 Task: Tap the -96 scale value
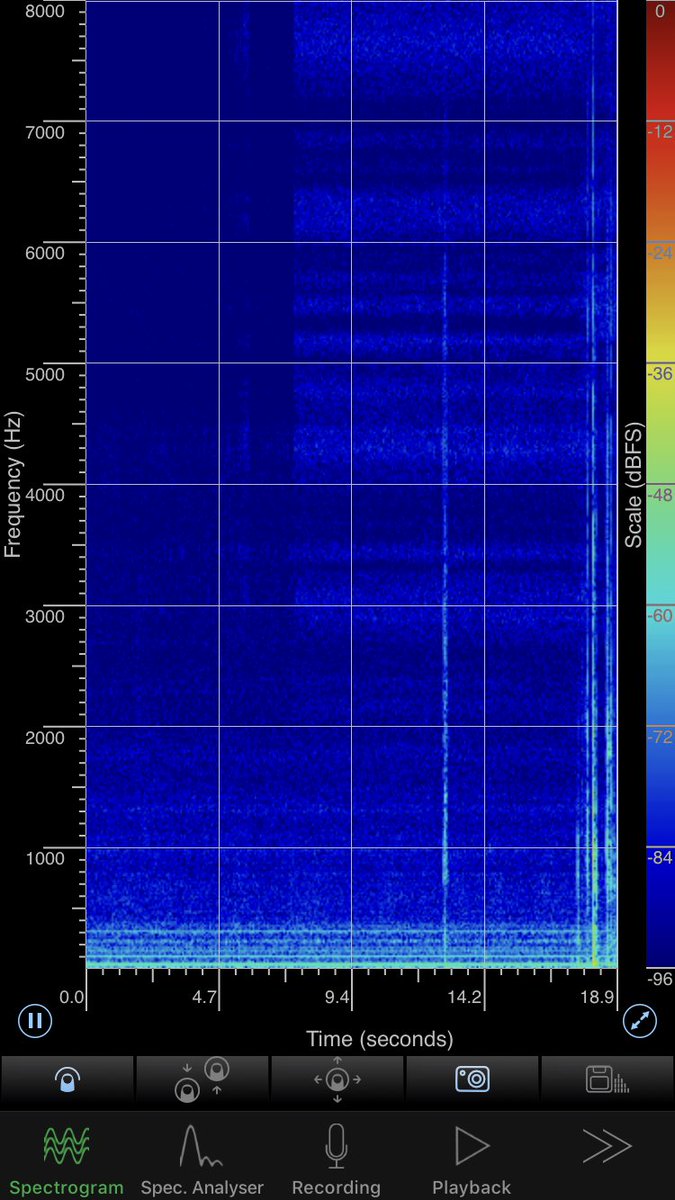click(660, 978)
